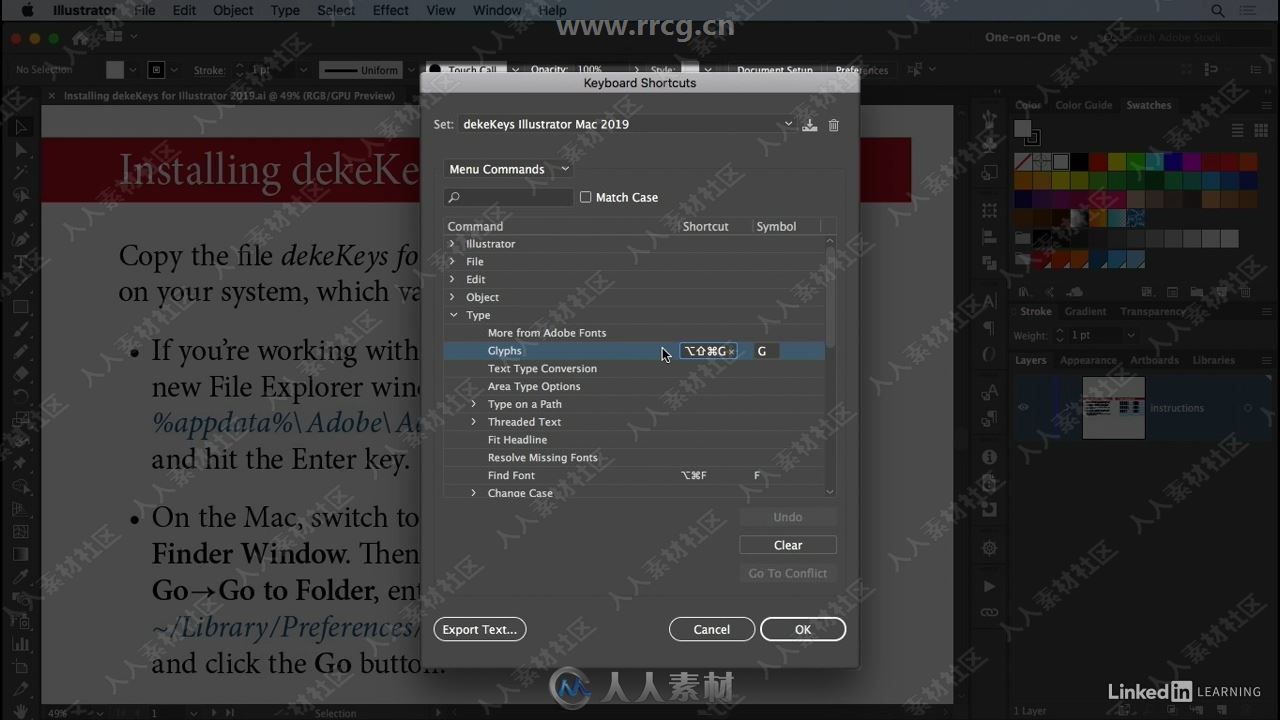This screenshot has height=720, width=1280.
Task: Expand the Illustrator command group
Action: pyautogui.click(x=452, y=244)
